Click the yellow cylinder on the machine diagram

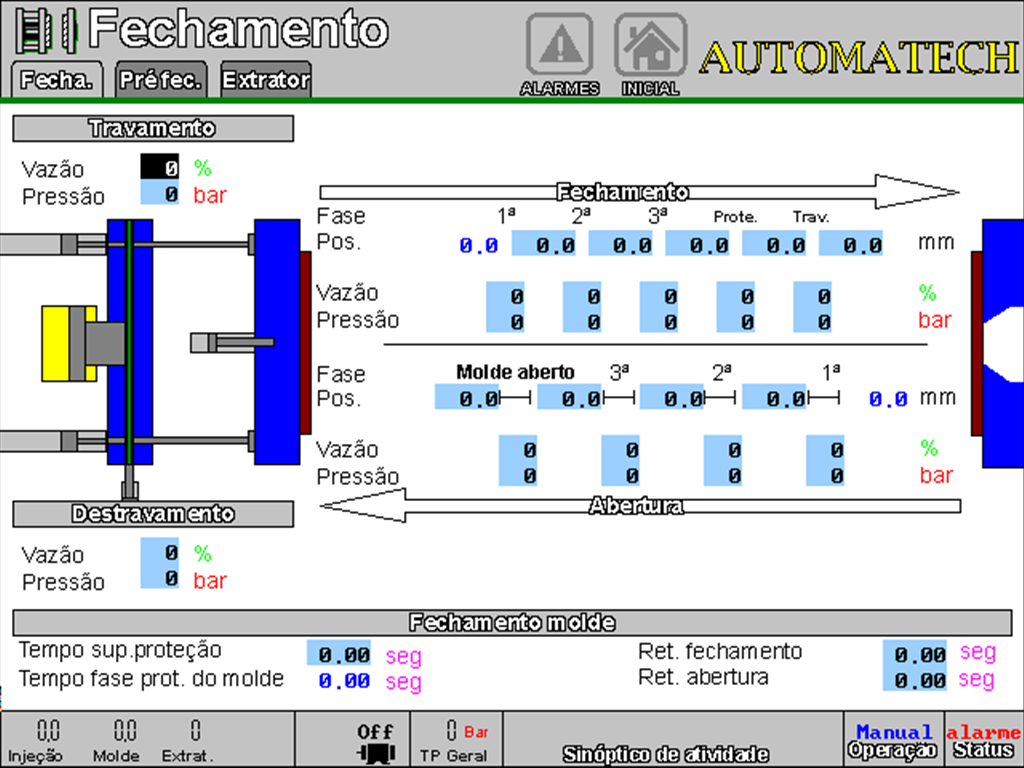67,343
